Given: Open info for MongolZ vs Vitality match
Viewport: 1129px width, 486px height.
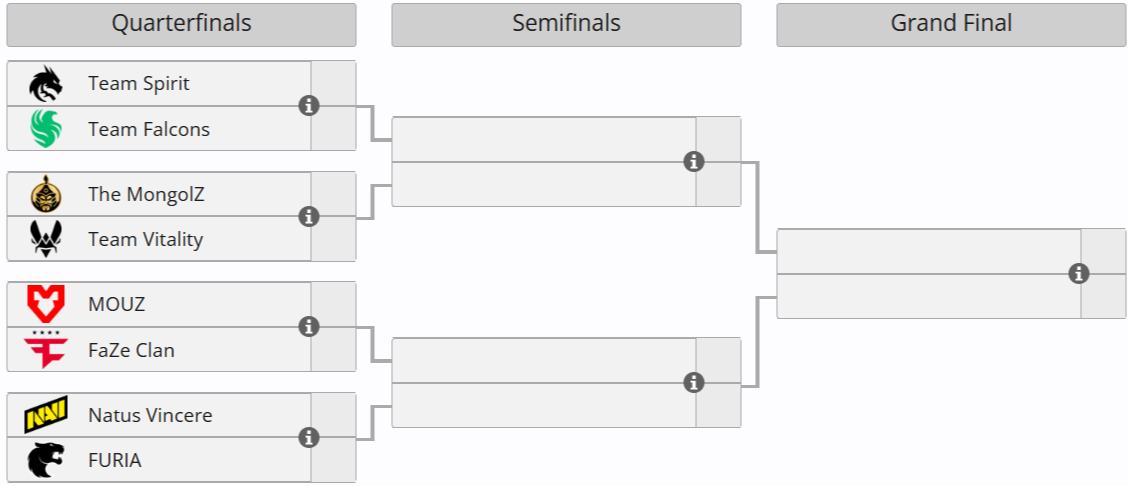Looking at the screenshot, I should (x=309, y=216).
